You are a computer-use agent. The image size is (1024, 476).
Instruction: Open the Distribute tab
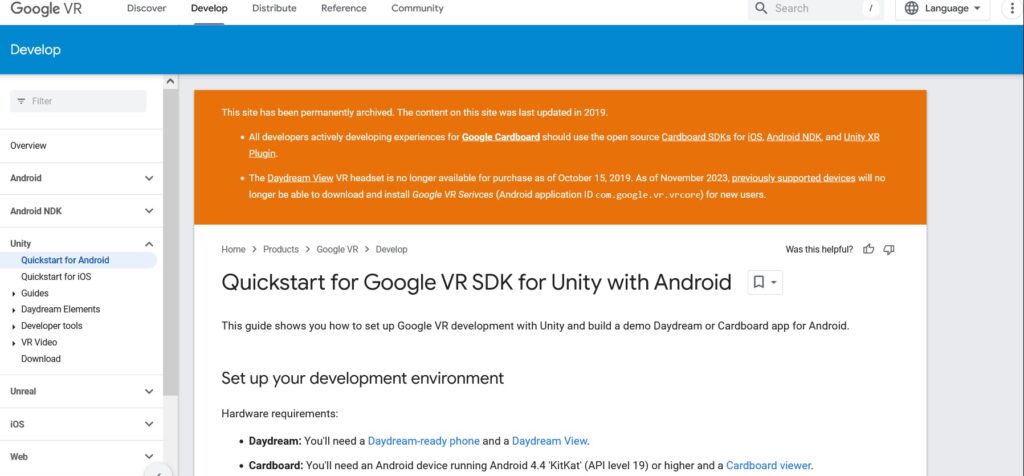(274, 8)
